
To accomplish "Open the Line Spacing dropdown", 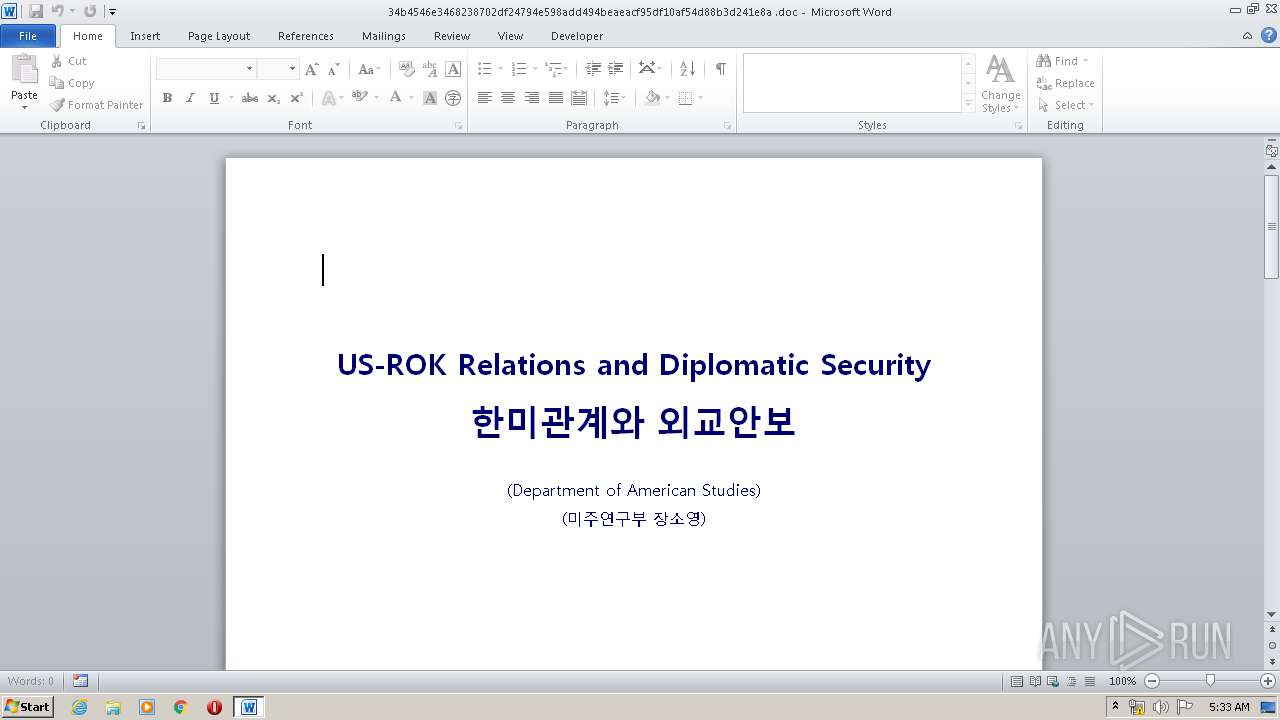I will pyautogui.click(x=614, y=98).
